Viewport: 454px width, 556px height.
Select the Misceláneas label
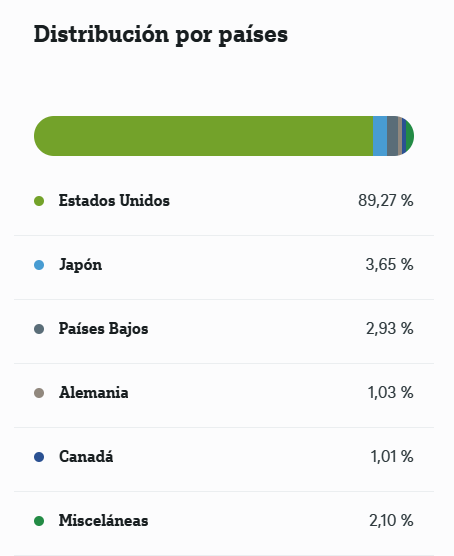pos(104,521)
